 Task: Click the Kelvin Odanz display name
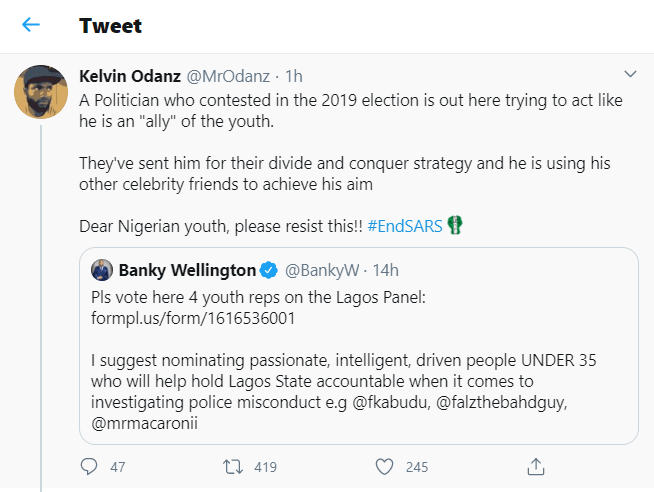pos(131,75)
